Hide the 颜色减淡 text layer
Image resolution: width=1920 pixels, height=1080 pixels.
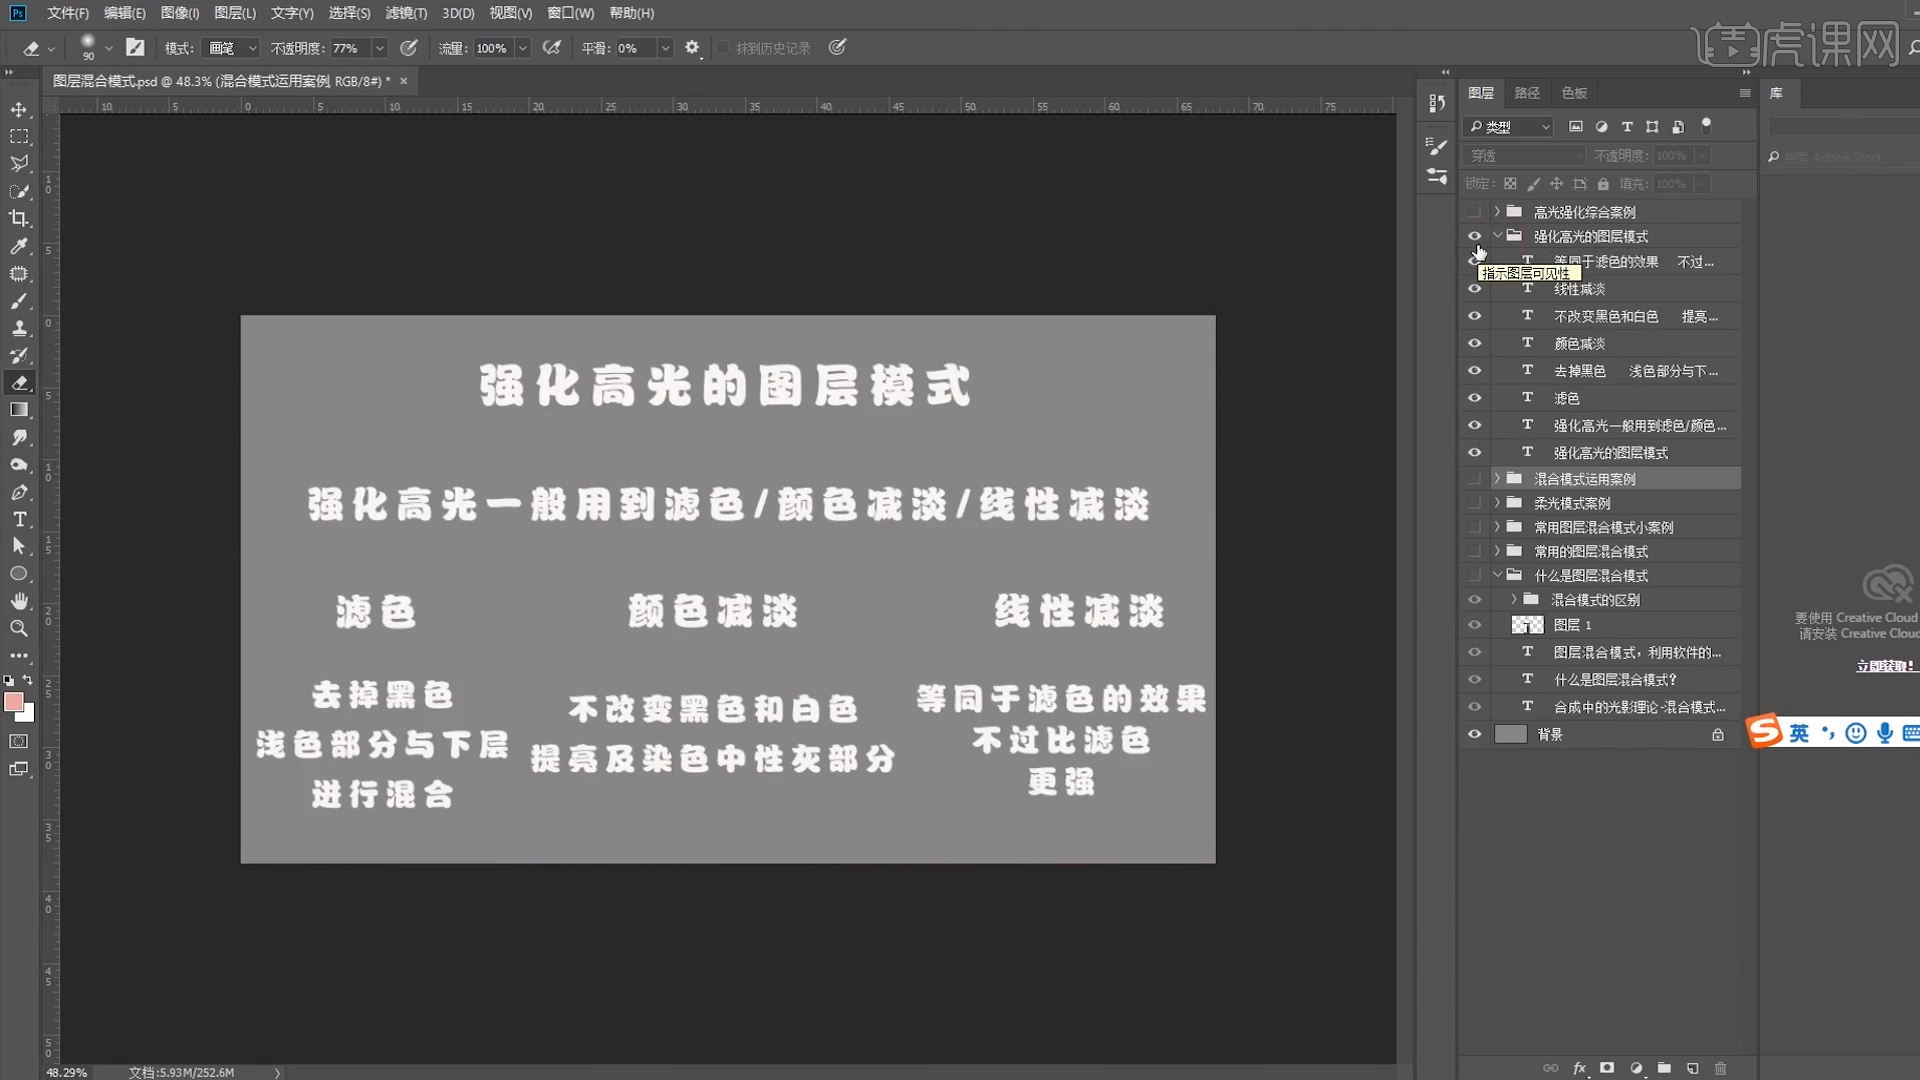pos(1474,343)
